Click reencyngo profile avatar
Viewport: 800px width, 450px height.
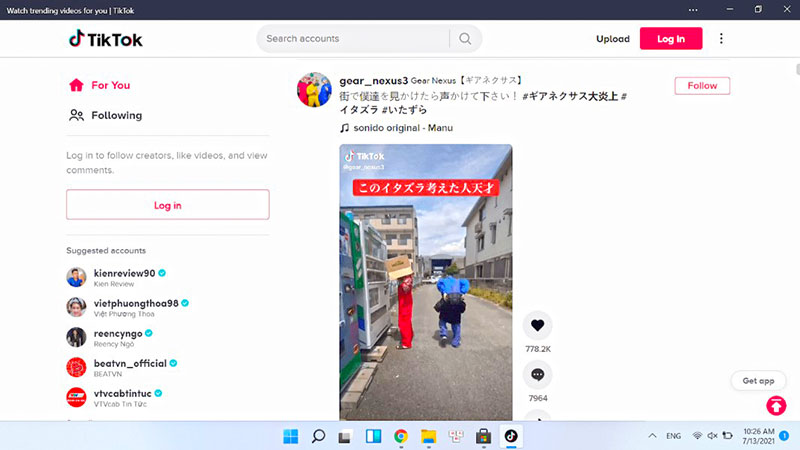(76, 337)
